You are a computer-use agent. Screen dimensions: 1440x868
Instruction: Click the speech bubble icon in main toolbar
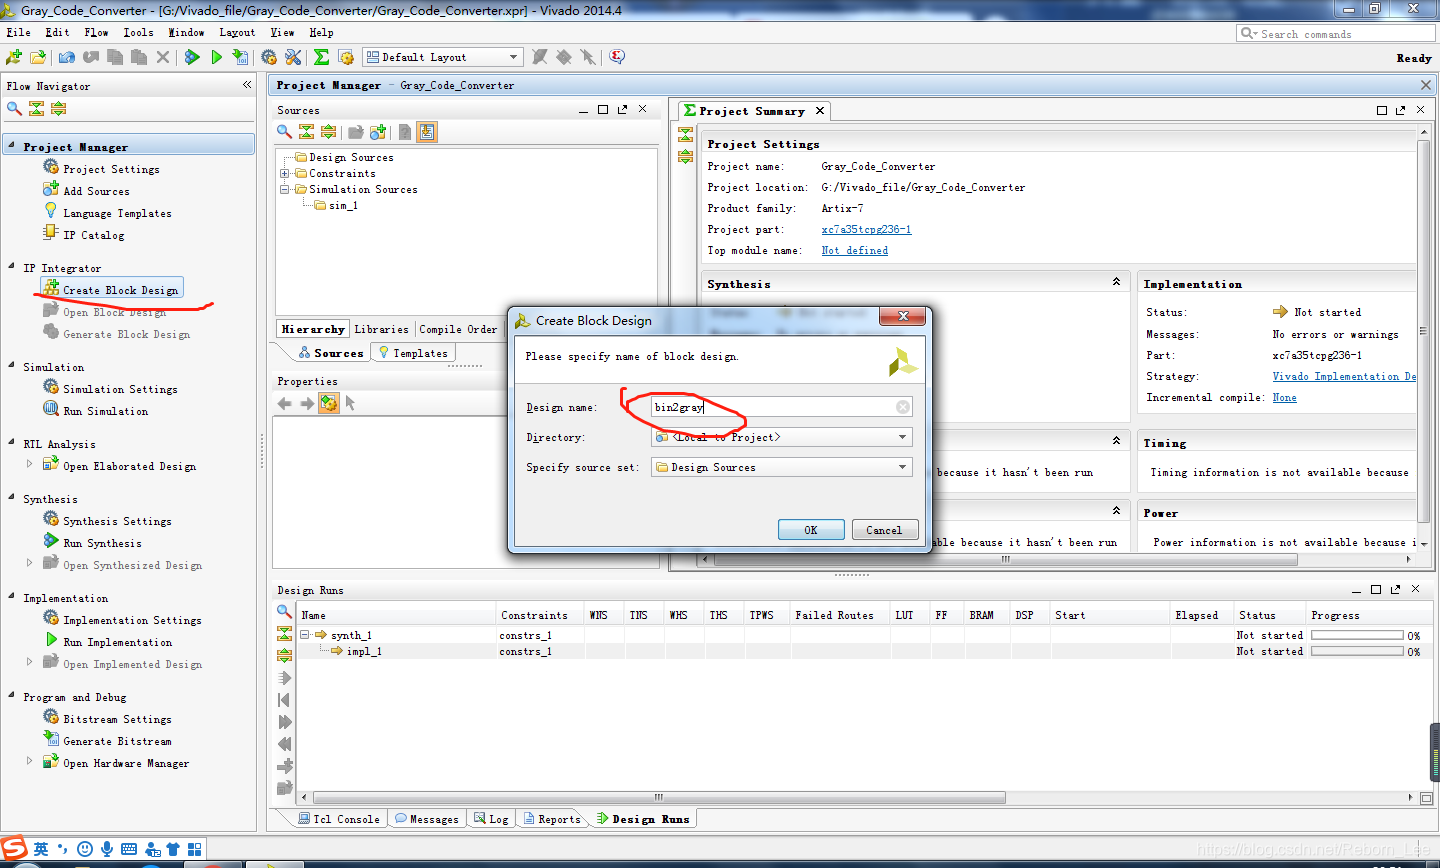[617, 57]
